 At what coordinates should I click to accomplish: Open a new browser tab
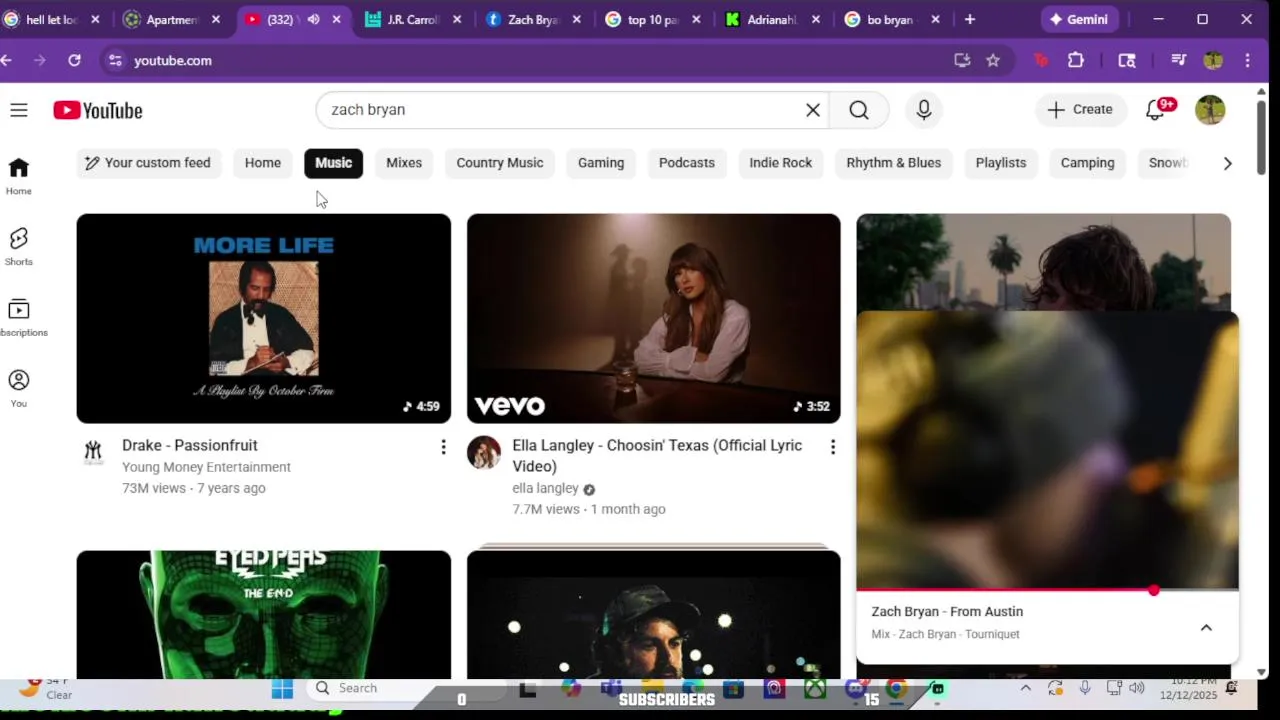pos(969,19)
